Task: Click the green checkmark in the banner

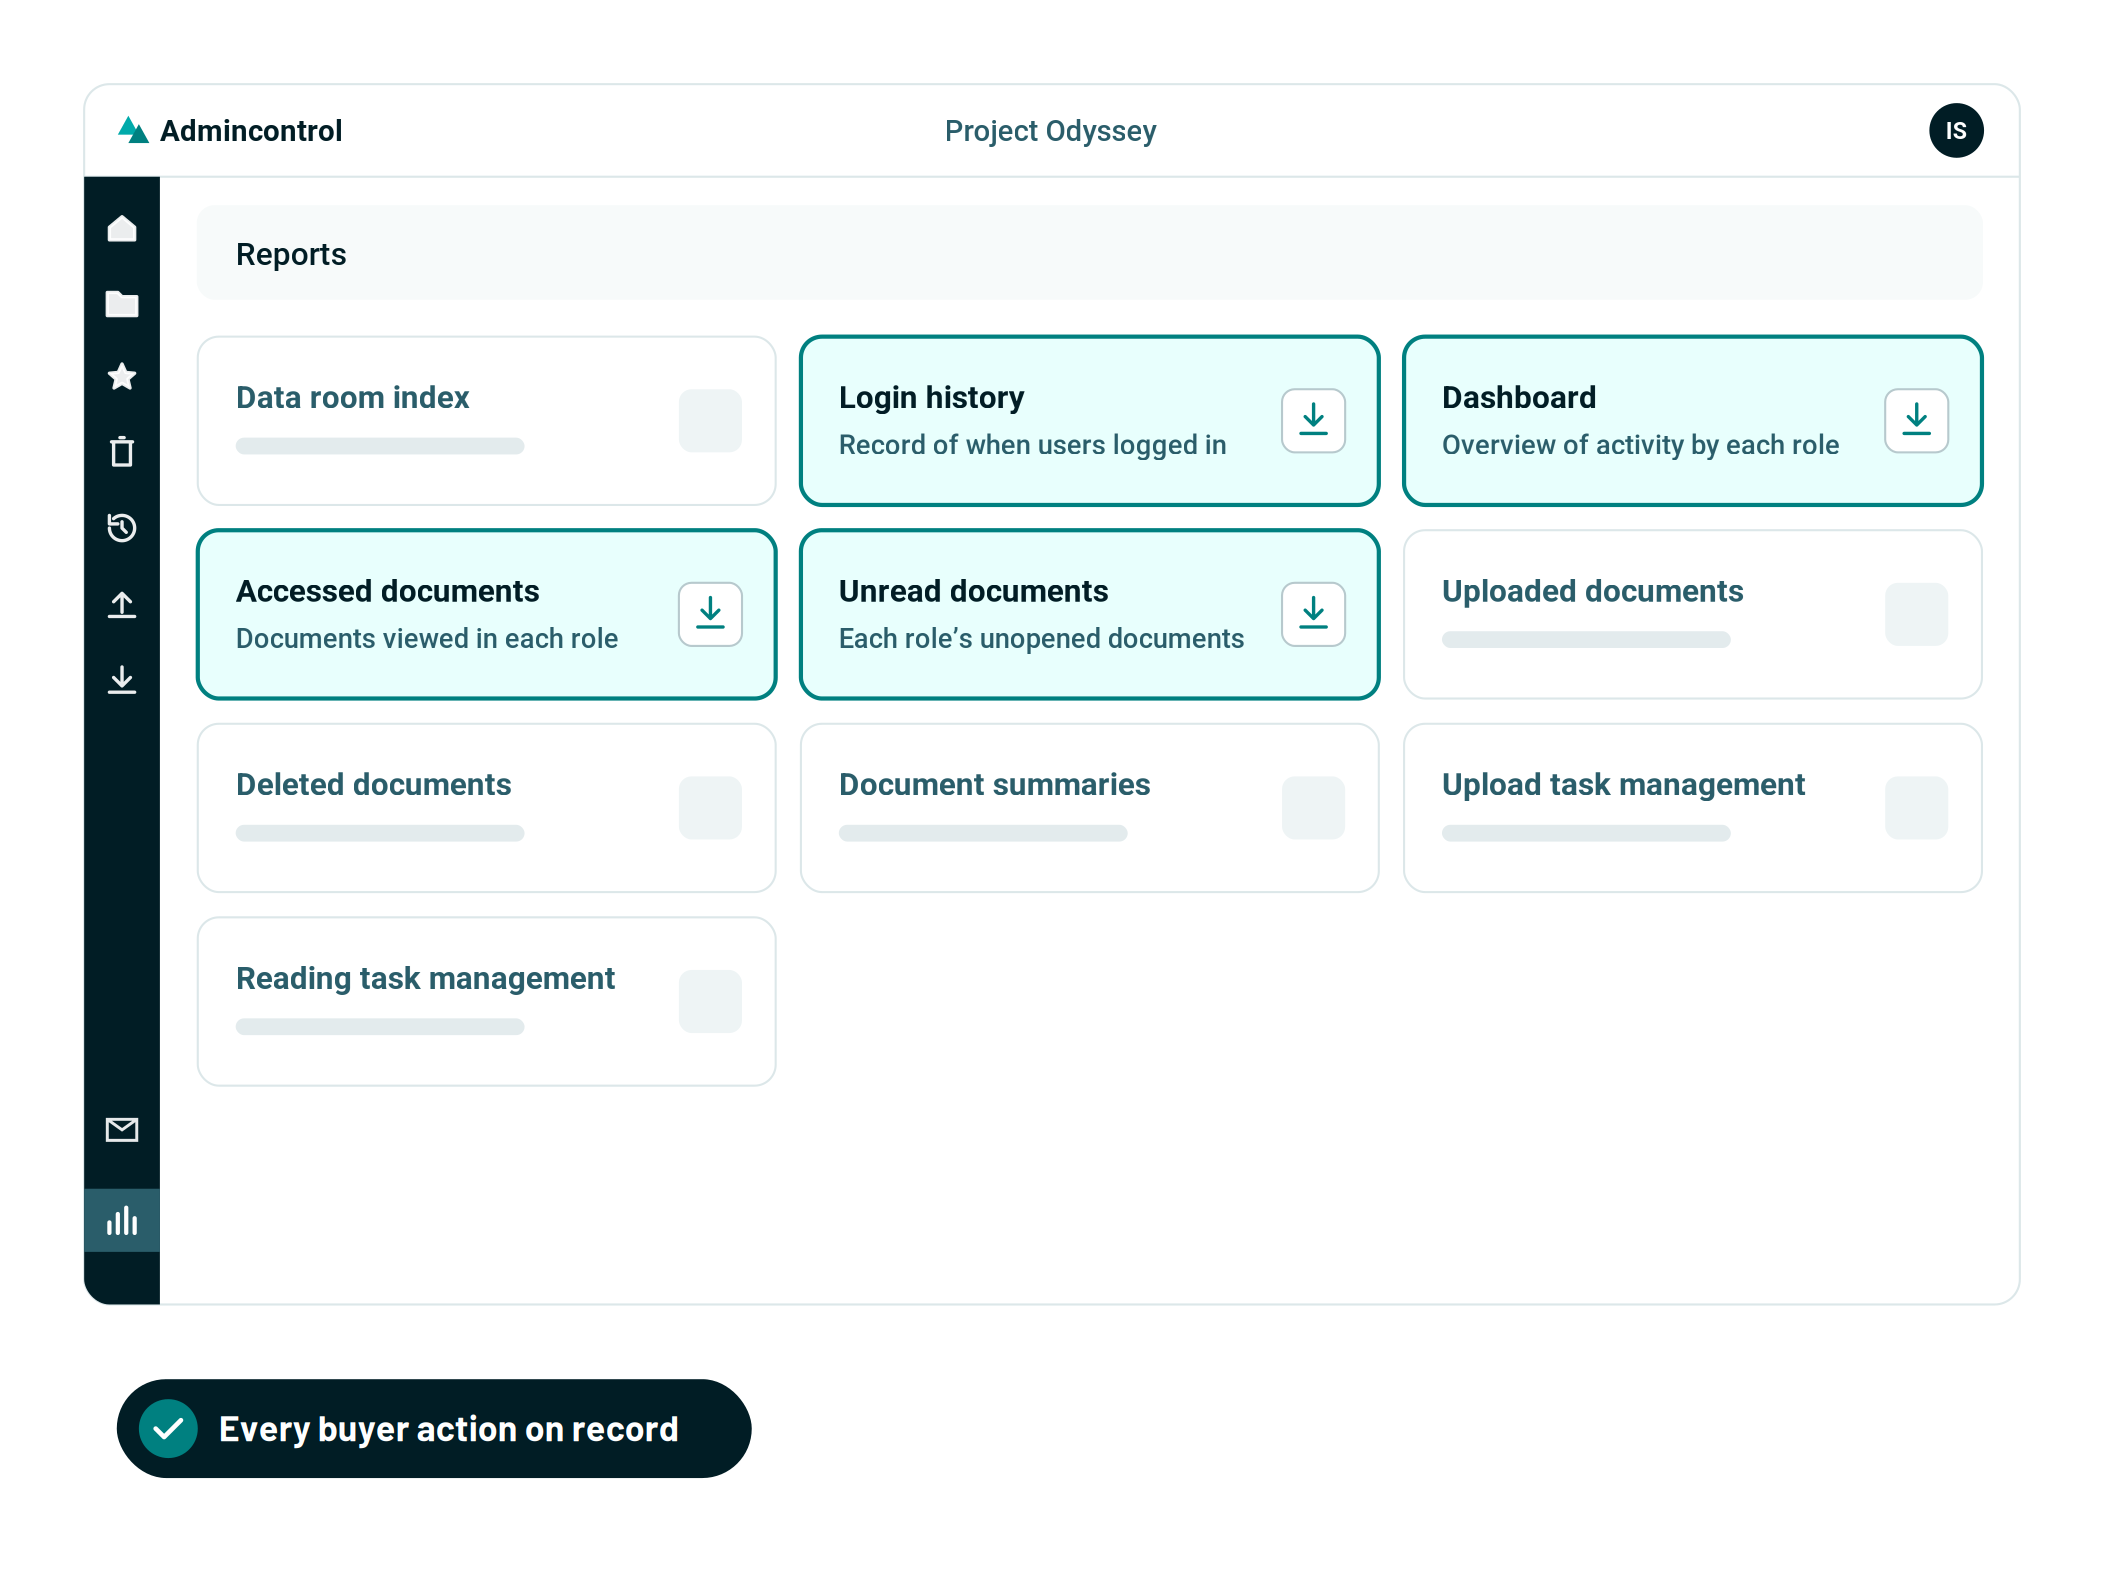Action: 169,1428
